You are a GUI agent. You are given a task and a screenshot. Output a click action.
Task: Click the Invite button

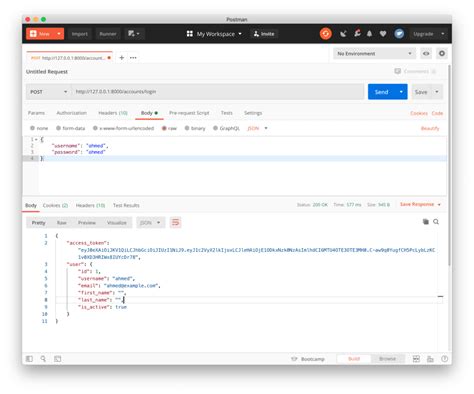(264, 34)
